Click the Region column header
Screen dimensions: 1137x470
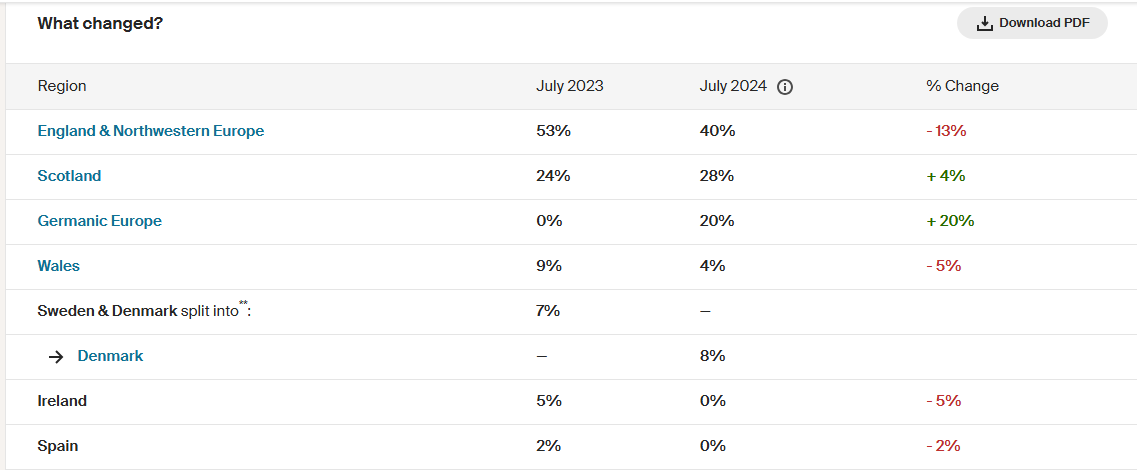[x=62, y=86]
